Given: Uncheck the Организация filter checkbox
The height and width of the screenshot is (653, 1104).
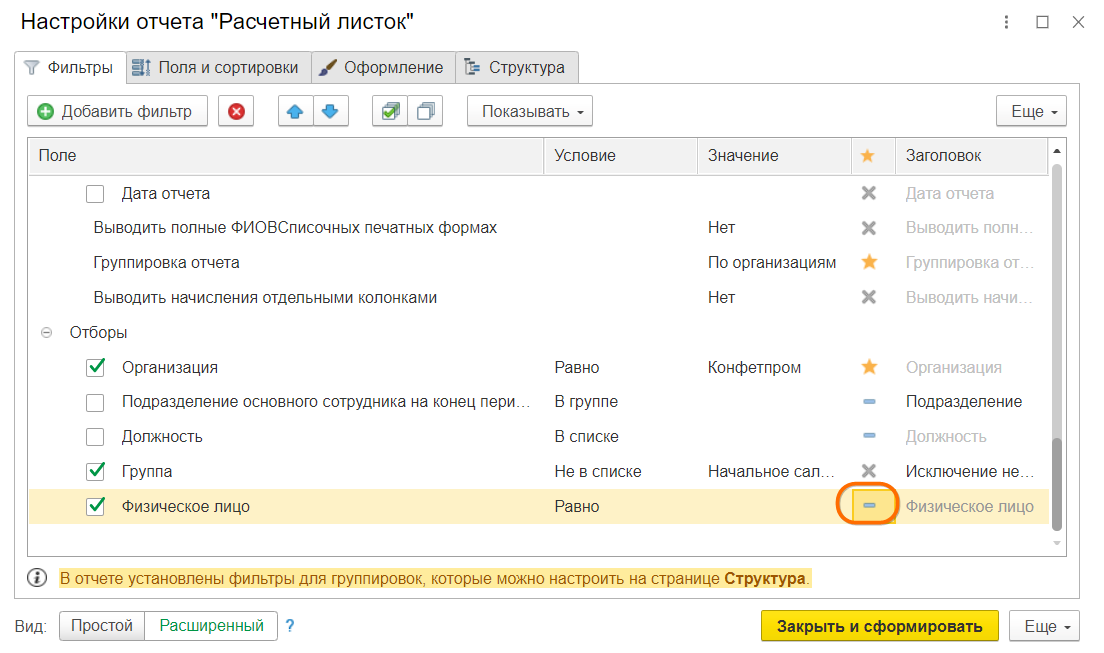Looking at the screenshot, I should point(95,367).
